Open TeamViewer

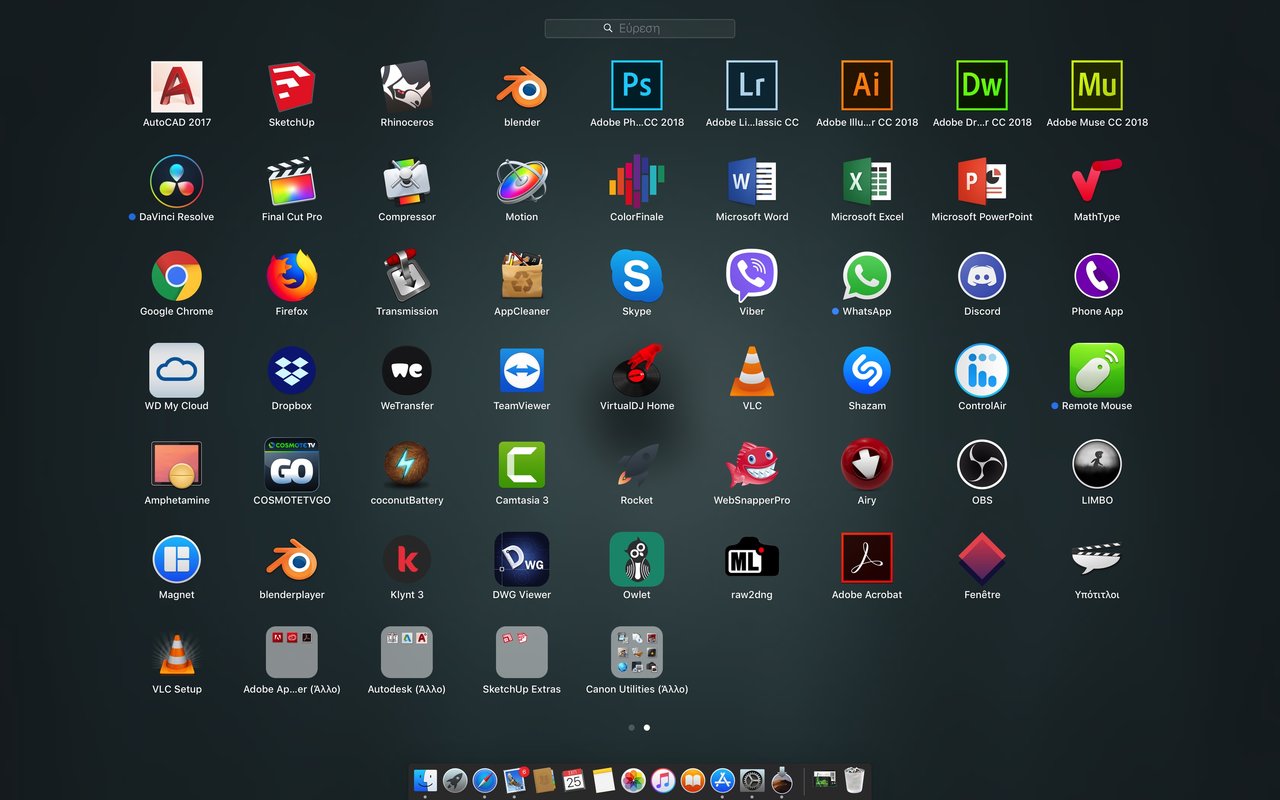522,371
